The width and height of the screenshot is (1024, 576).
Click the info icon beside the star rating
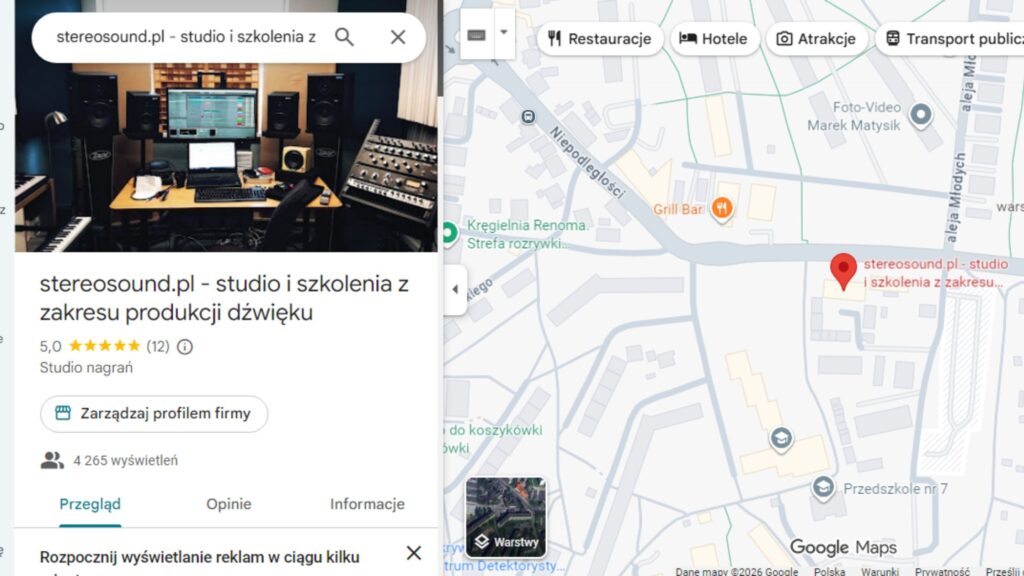[186, 347]
